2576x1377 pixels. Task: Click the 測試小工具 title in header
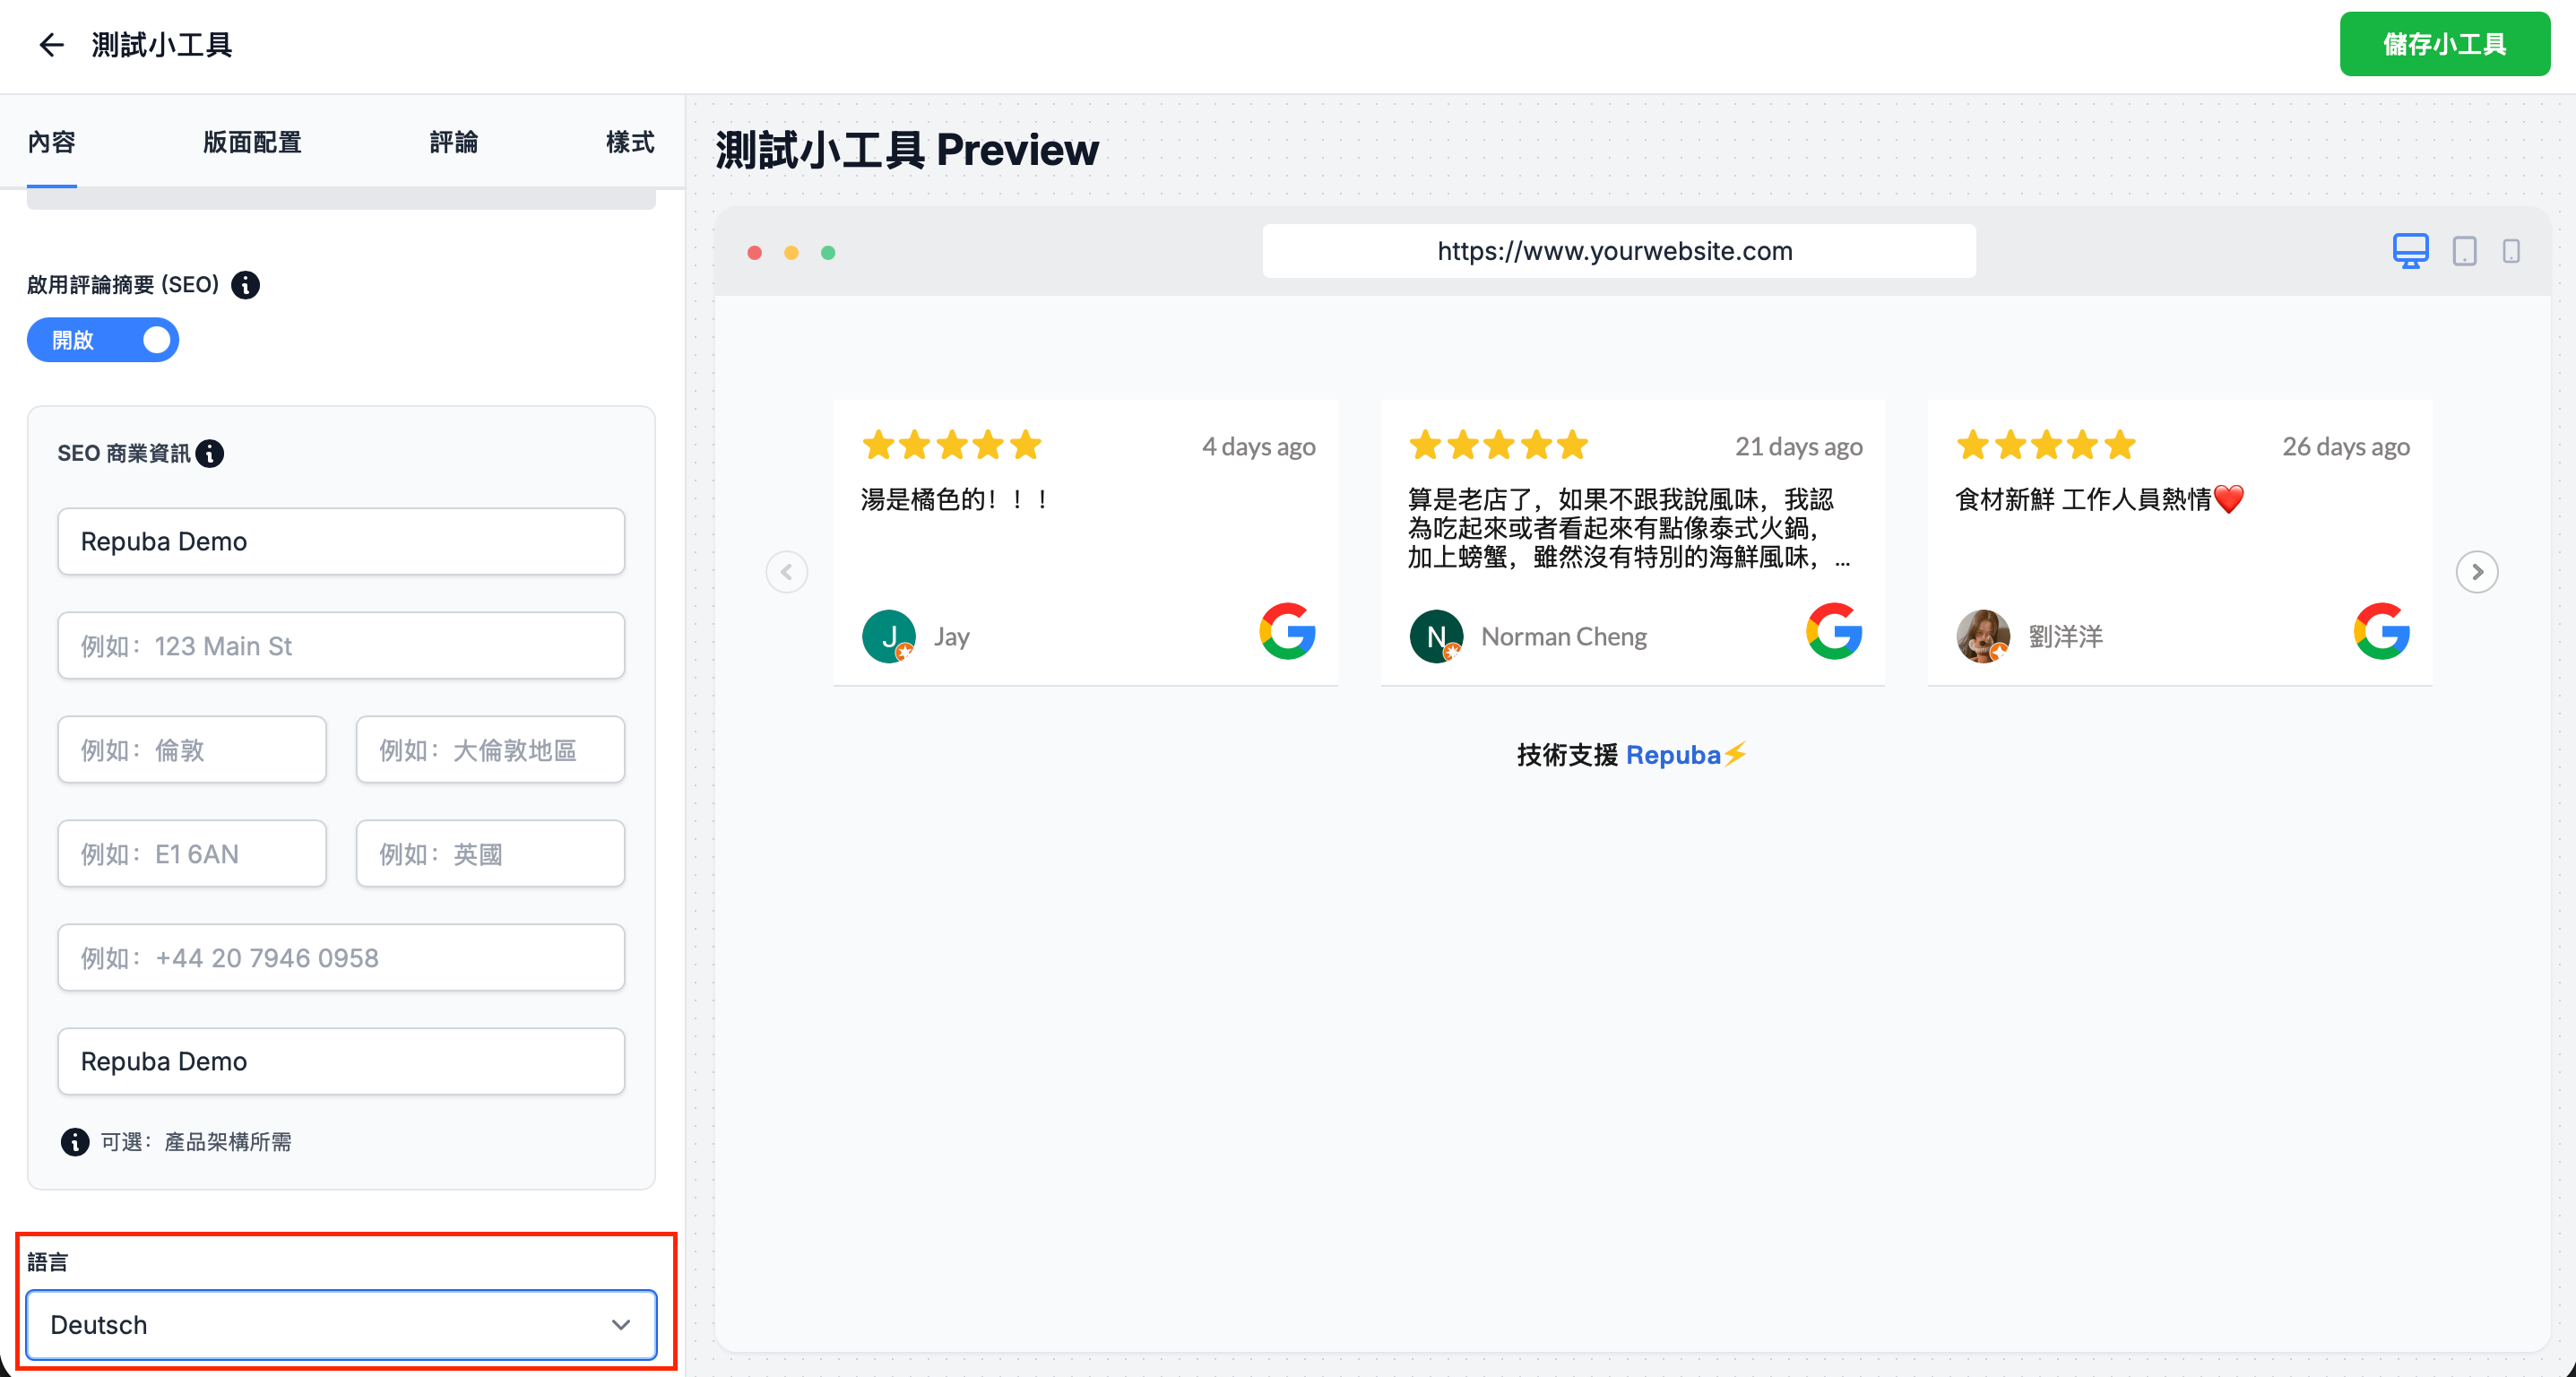pyautogui.click(x=162, y=45)
